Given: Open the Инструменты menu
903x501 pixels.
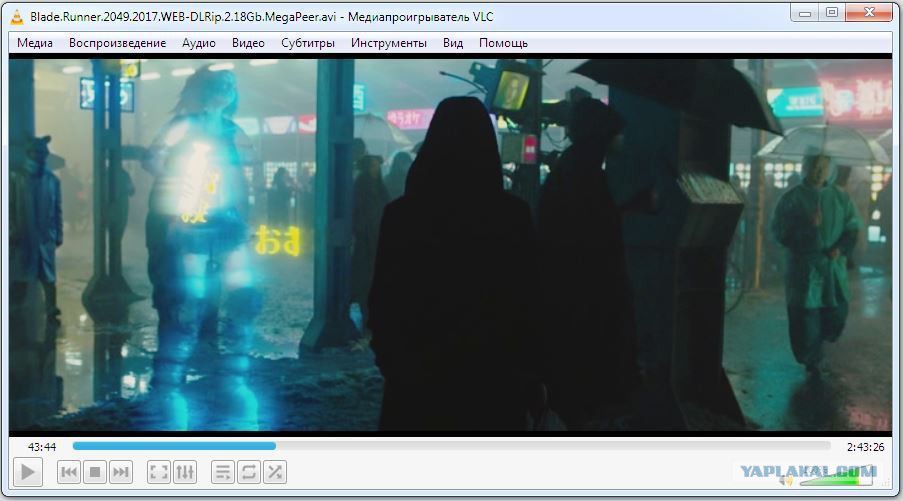Looking at the screenshot, I should pos(389,43).
